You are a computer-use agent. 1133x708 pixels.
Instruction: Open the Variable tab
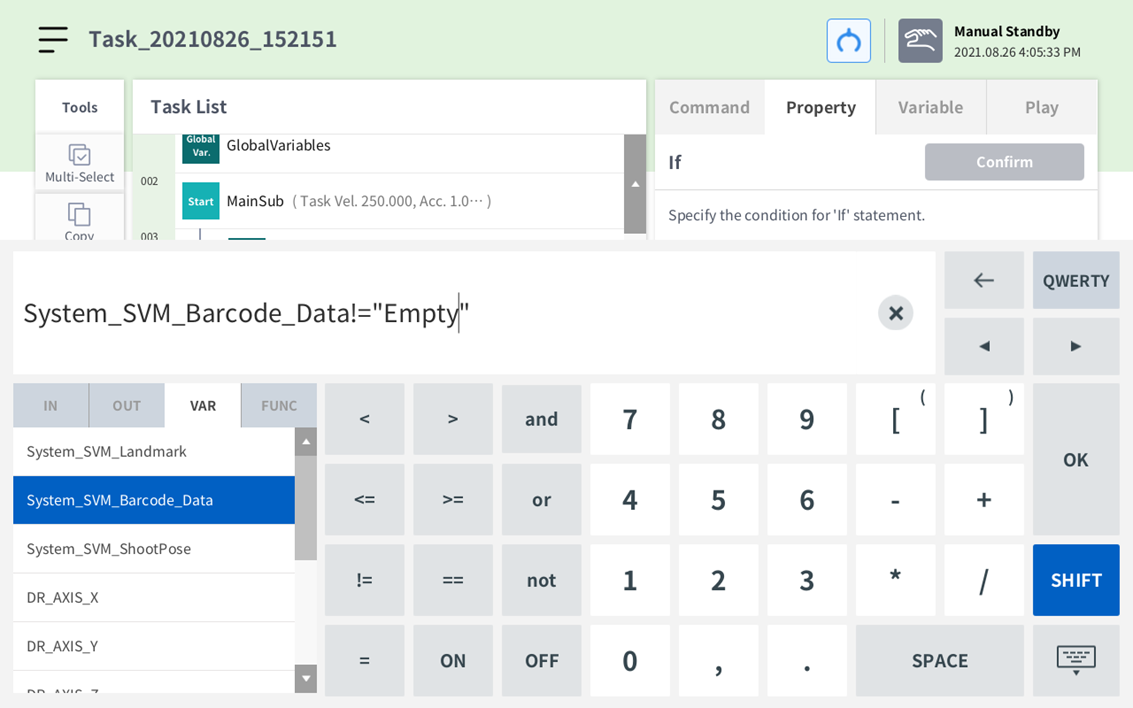[930, 107]
